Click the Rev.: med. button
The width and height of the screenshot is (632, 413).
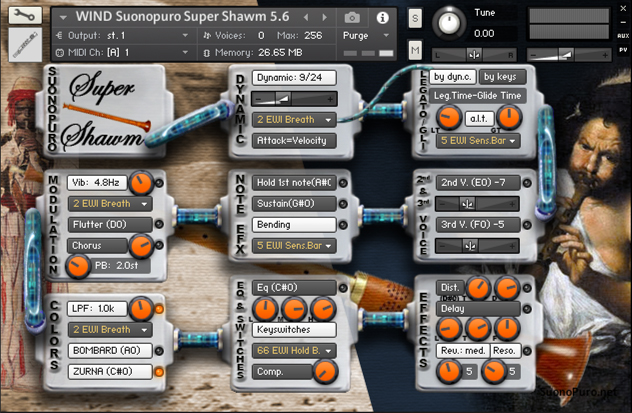click(x=463, y=351)
